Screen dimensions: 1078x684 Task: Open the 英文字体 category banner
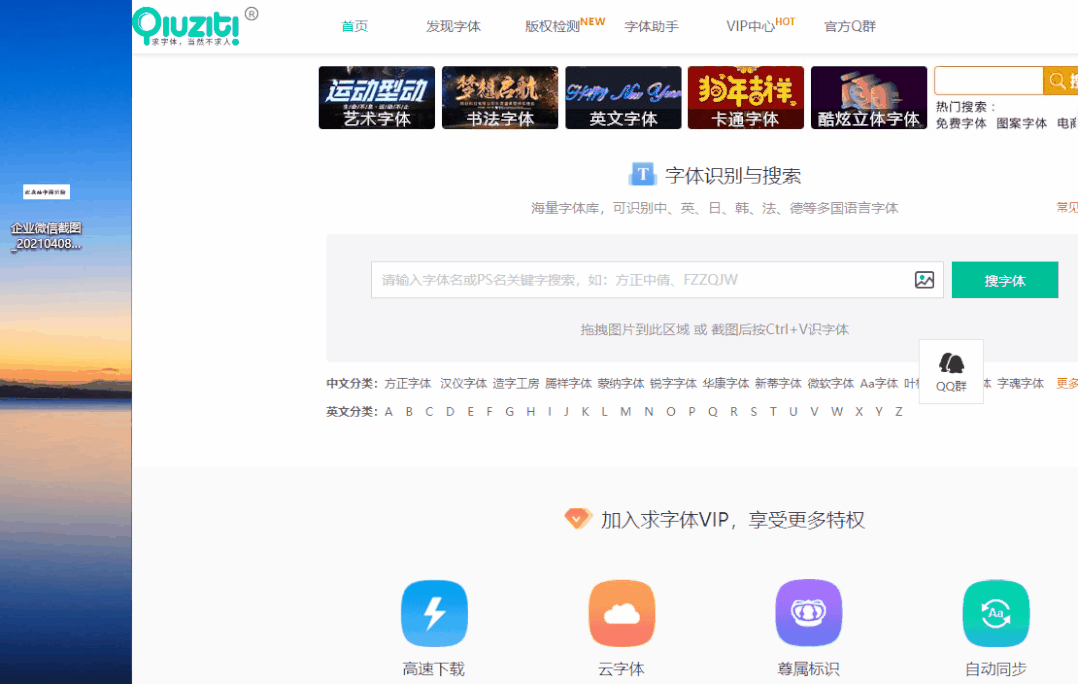pyautogui.click(x=623, y=98)
